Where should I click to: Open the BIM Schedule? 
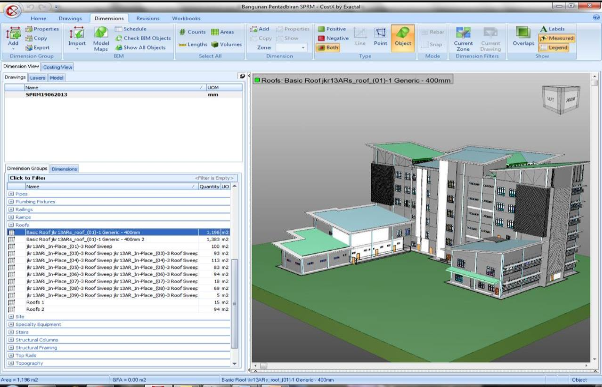[131, 29]
